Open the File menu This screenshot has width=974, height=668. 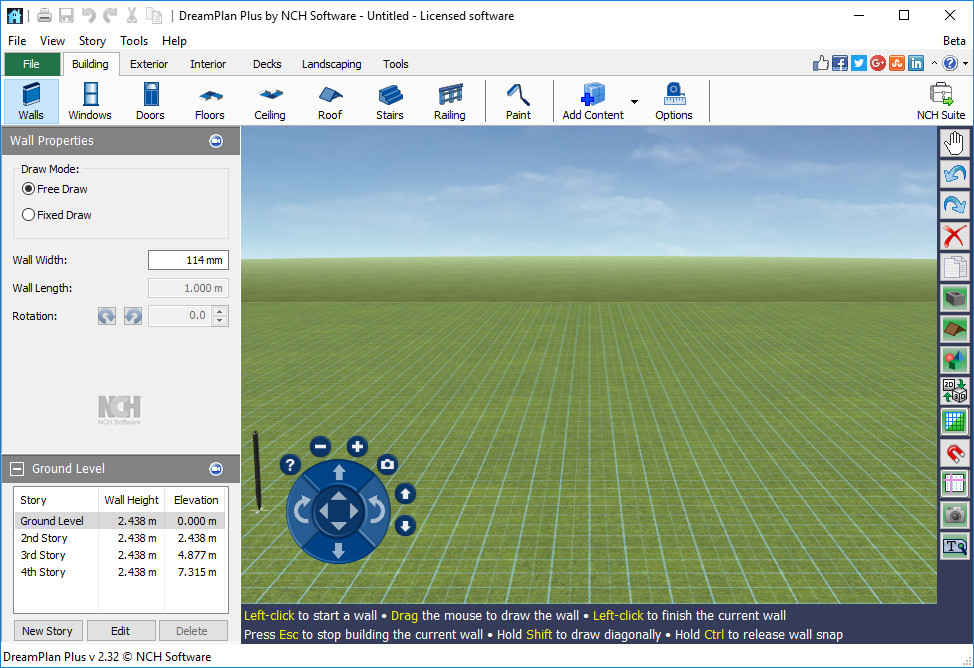click(17, 41)
